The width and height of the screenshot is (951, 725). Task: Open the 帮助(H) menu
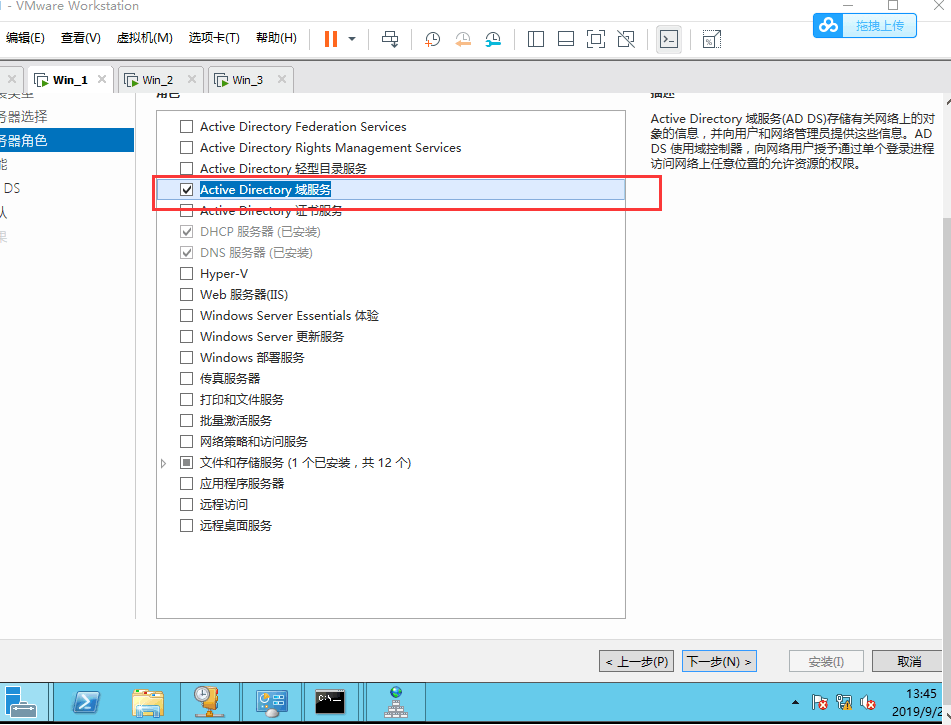[x=277, y=38]
